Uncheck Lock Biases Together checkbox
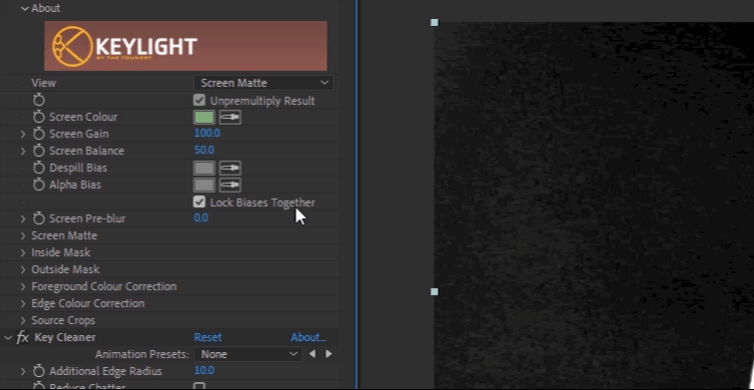The height and width of the screenshot is (390, 754). point(199,202)
